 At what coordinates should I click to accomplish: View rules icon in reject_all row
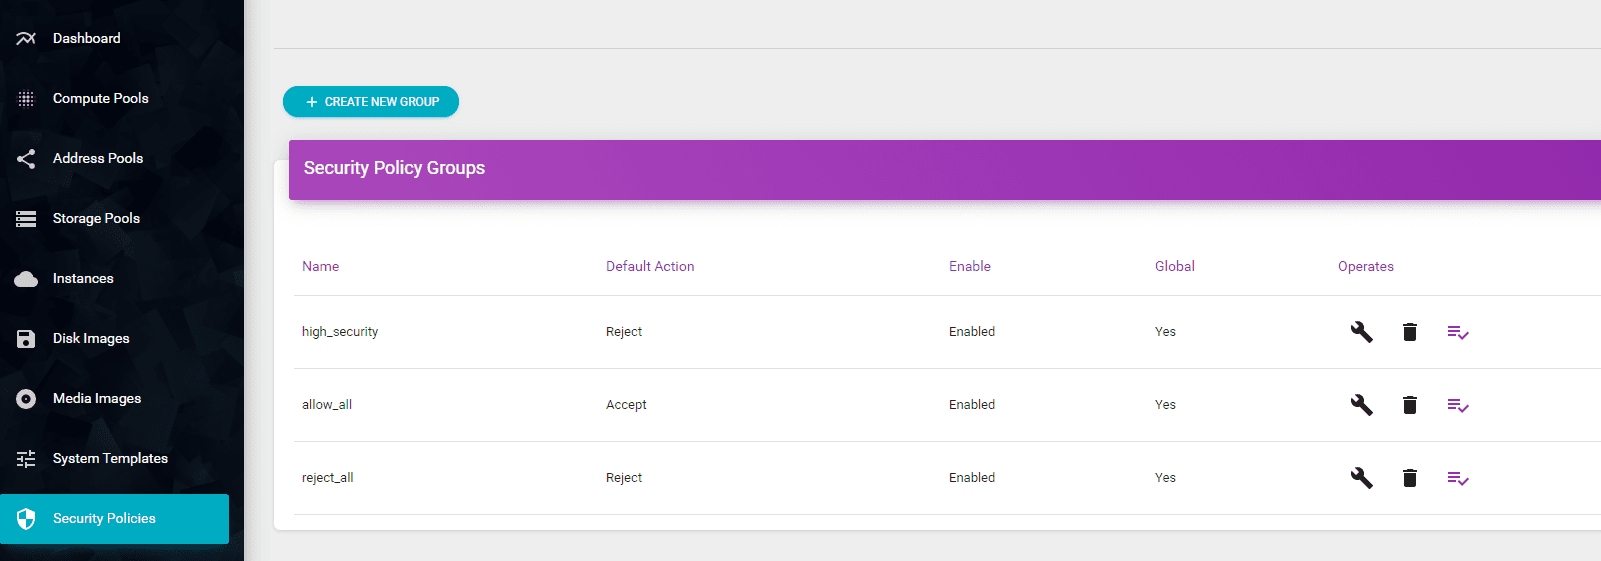point(1457,478)
